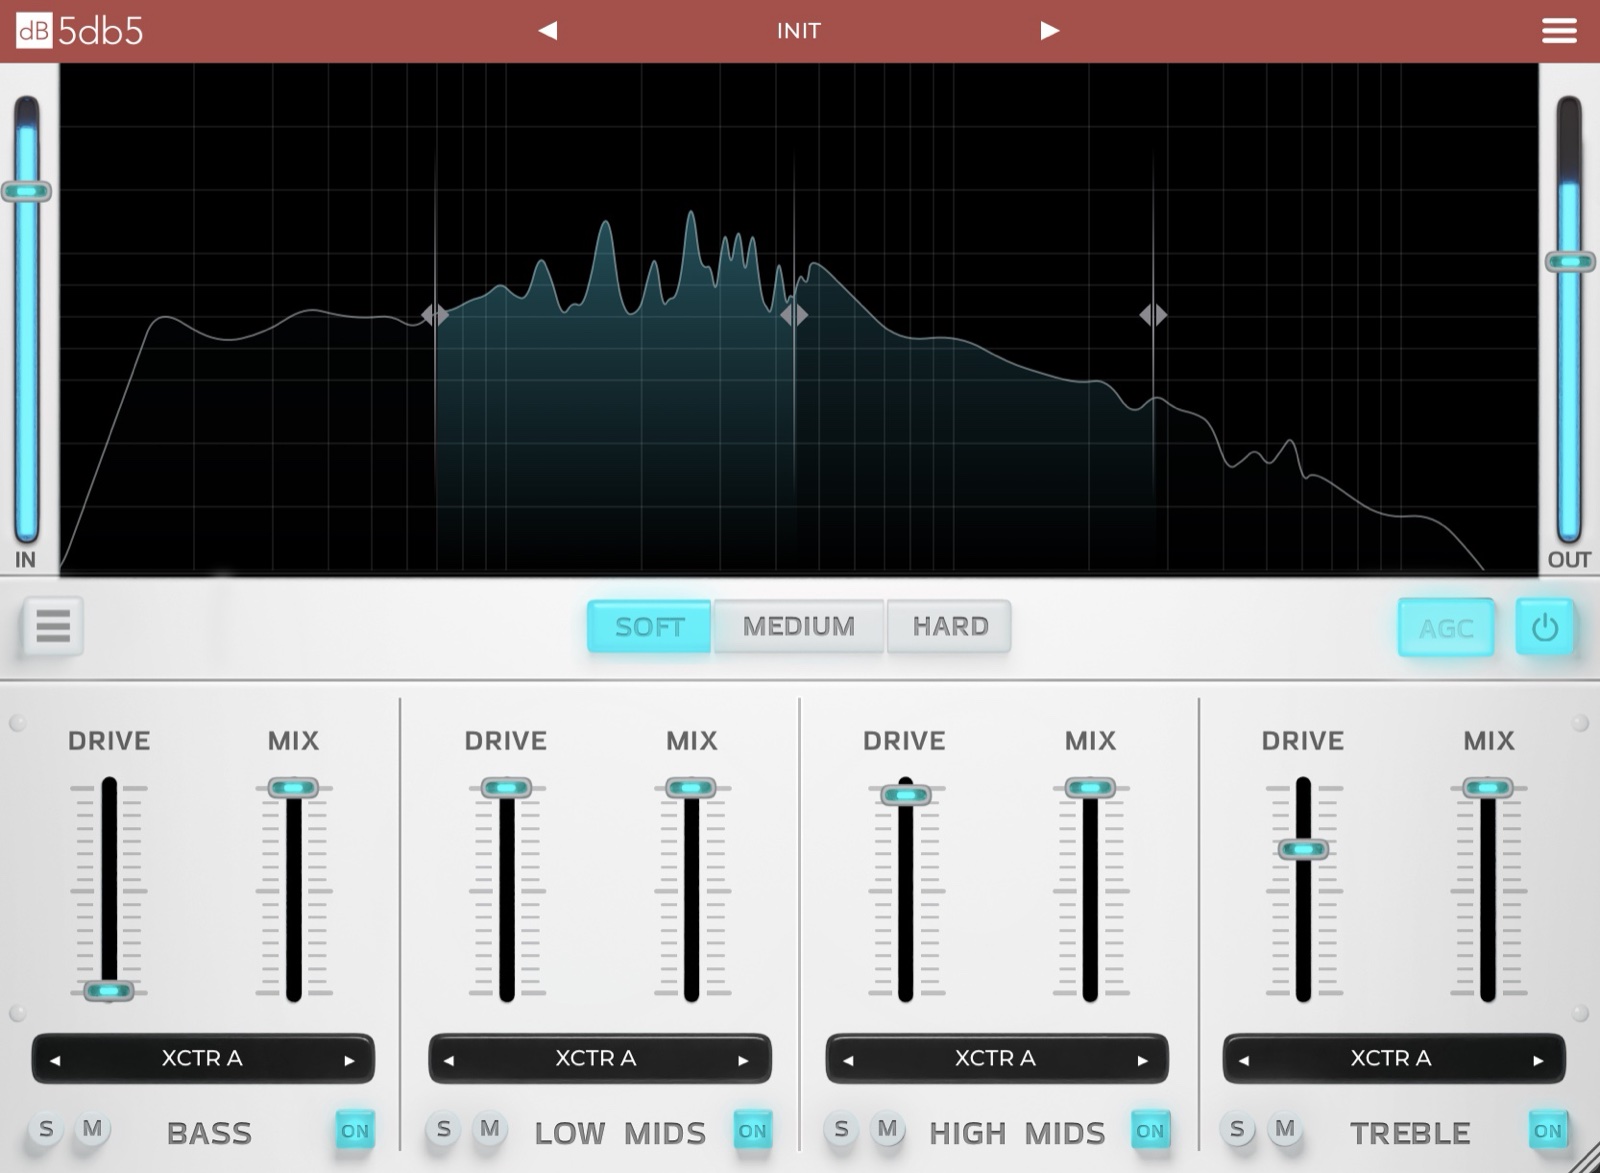Mute the TREBLE band
This screenshot has height=1173, width=1600.
[1284, 1130]
